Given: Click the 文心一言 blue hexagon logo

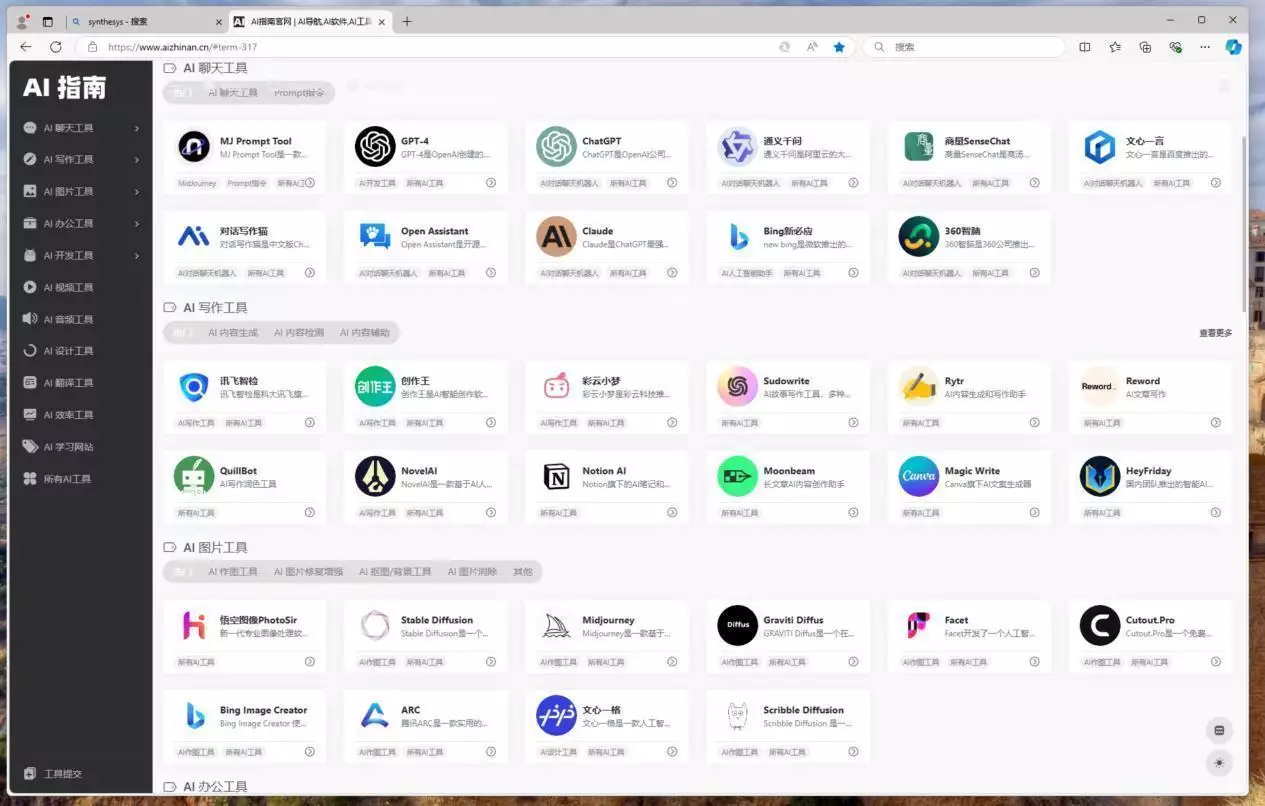Looking at the screenshot, I should tap(1100, 146).
